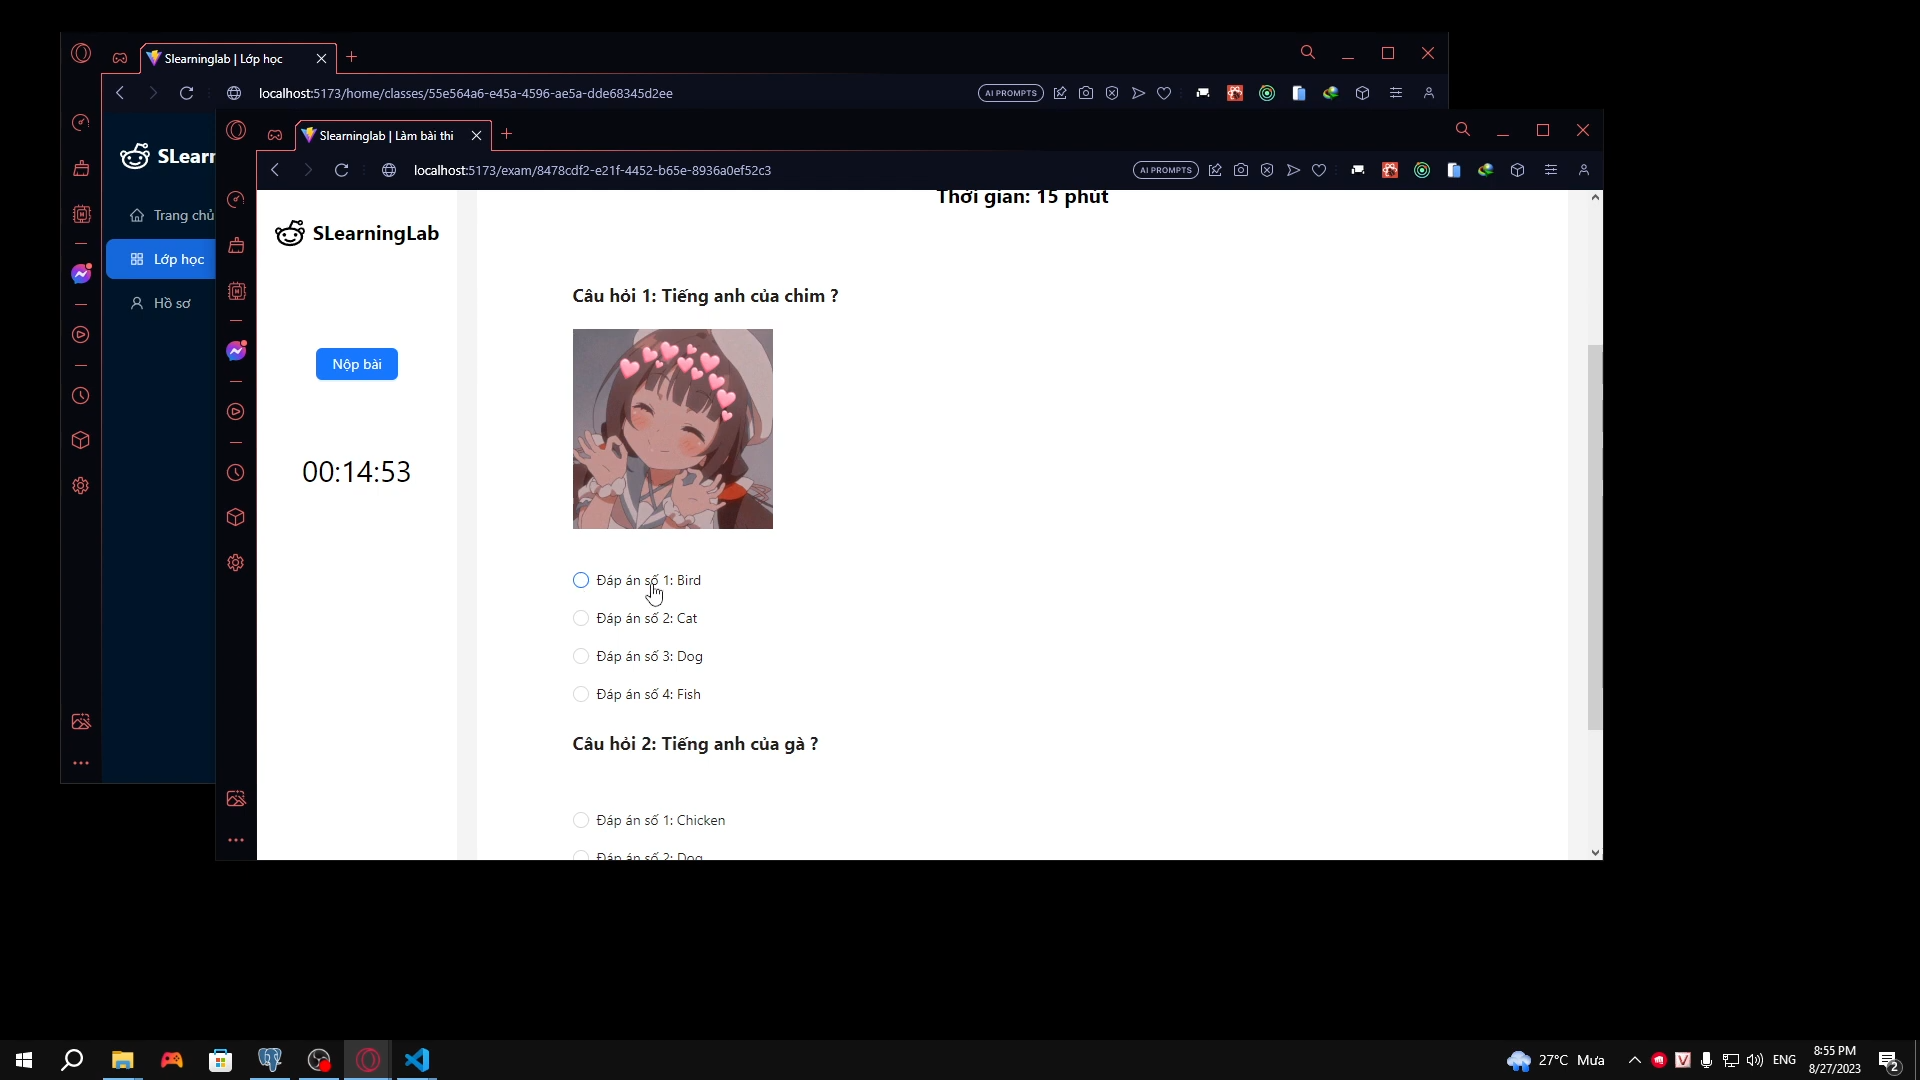The image size is (1920, 1080).
Task: Click scroll down arrow of exam page
Action: point(1595,852)
